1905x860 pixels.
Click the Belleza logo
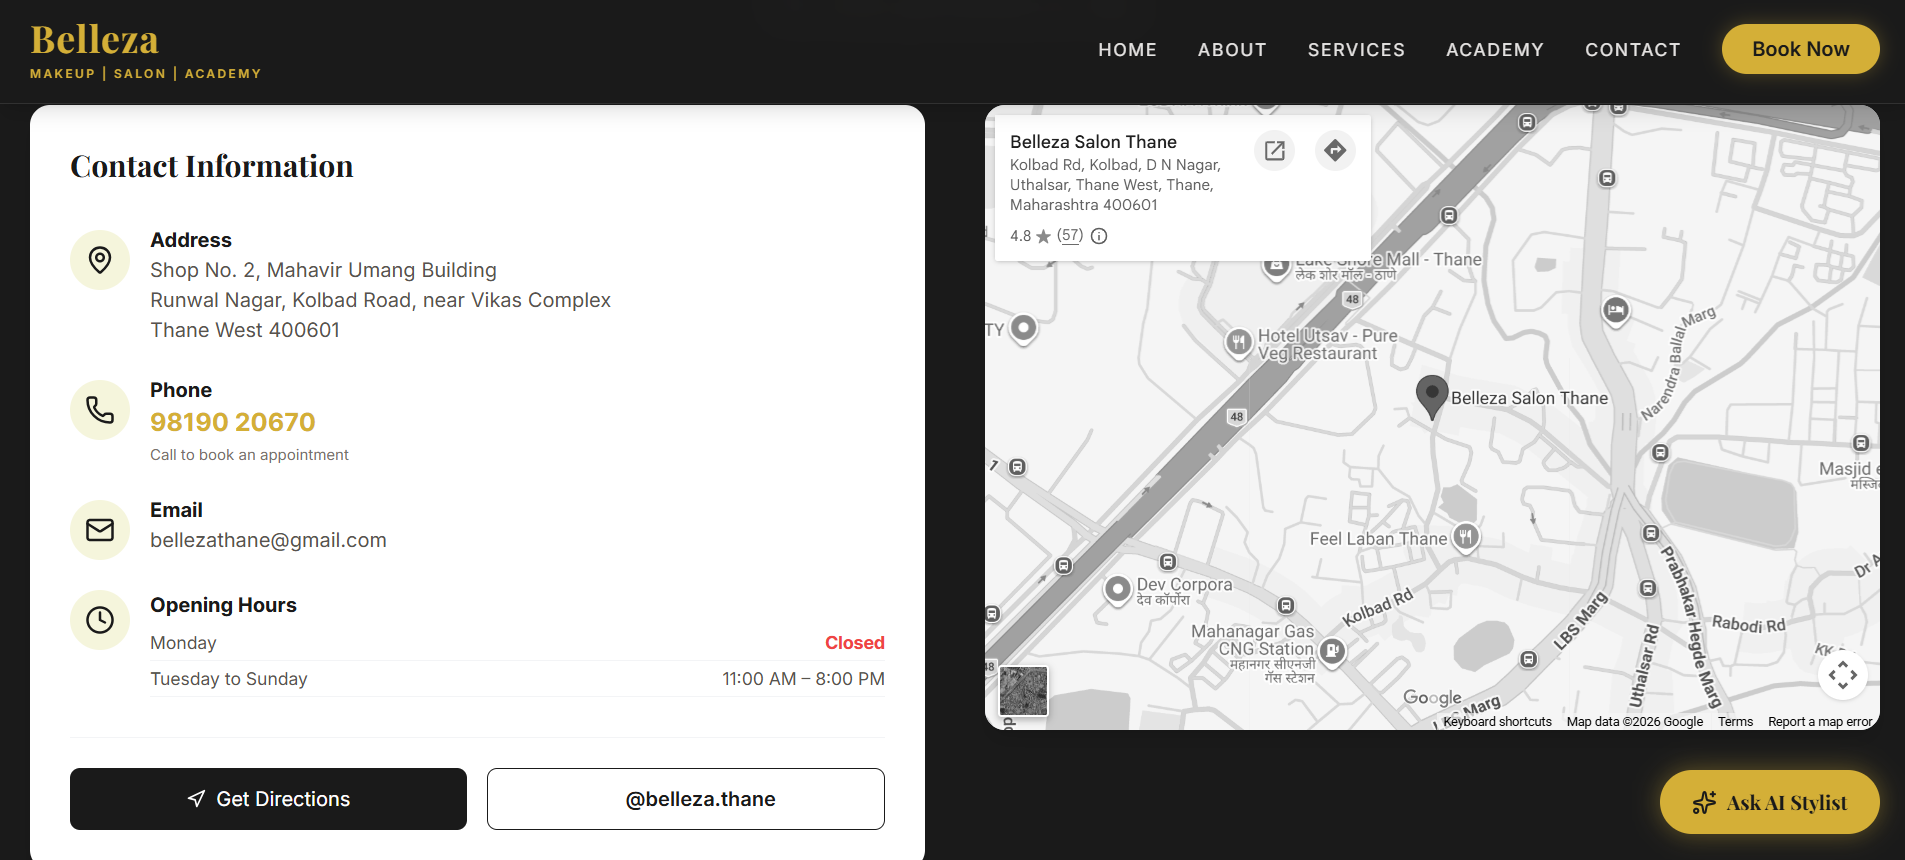tap(145, 51)
